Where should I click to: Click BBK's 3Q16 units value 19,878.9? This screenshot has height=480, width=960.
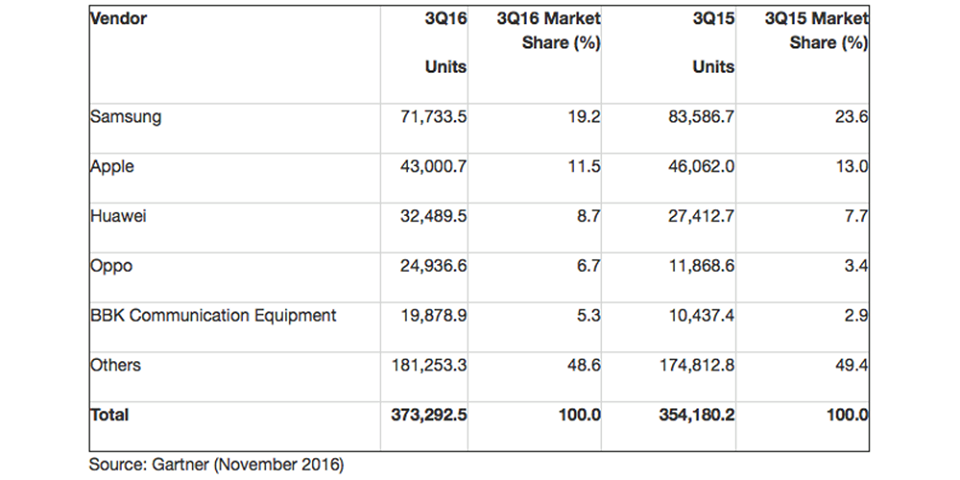click(429, 316)
